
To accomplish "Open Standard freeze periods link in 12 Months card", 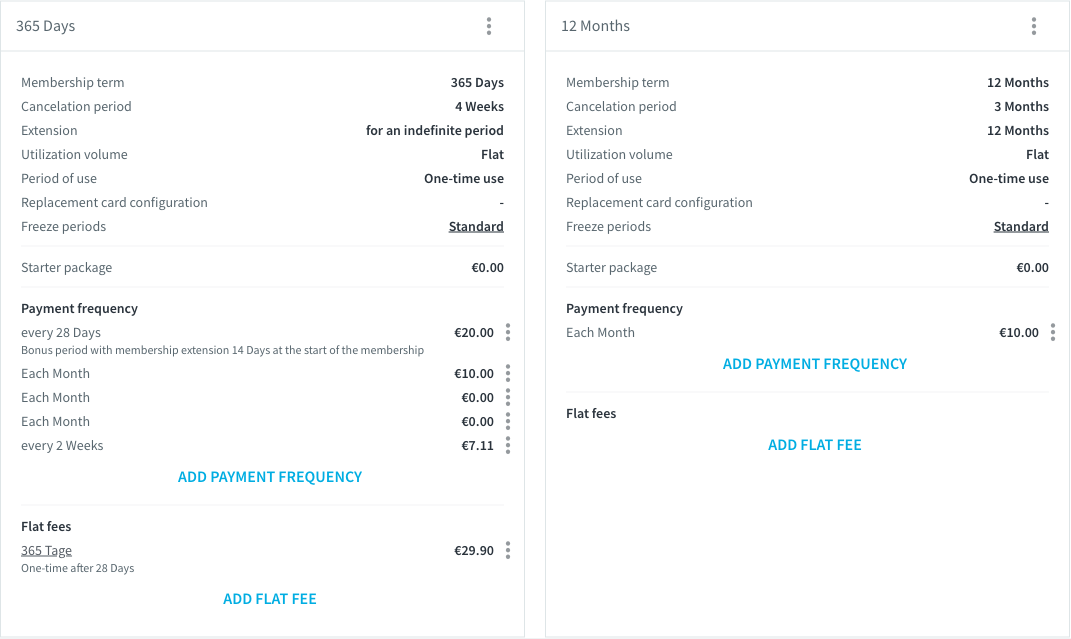I will [1021, 227].
